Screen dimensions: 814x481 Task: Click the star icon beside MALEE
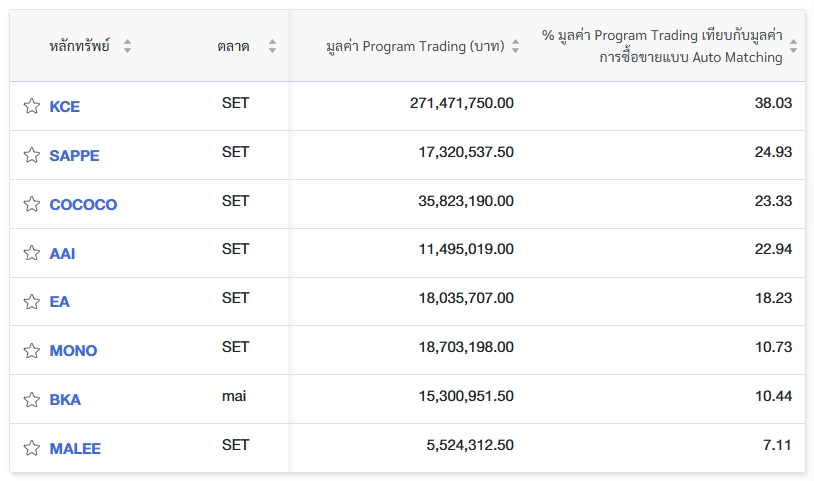point(32,448)
